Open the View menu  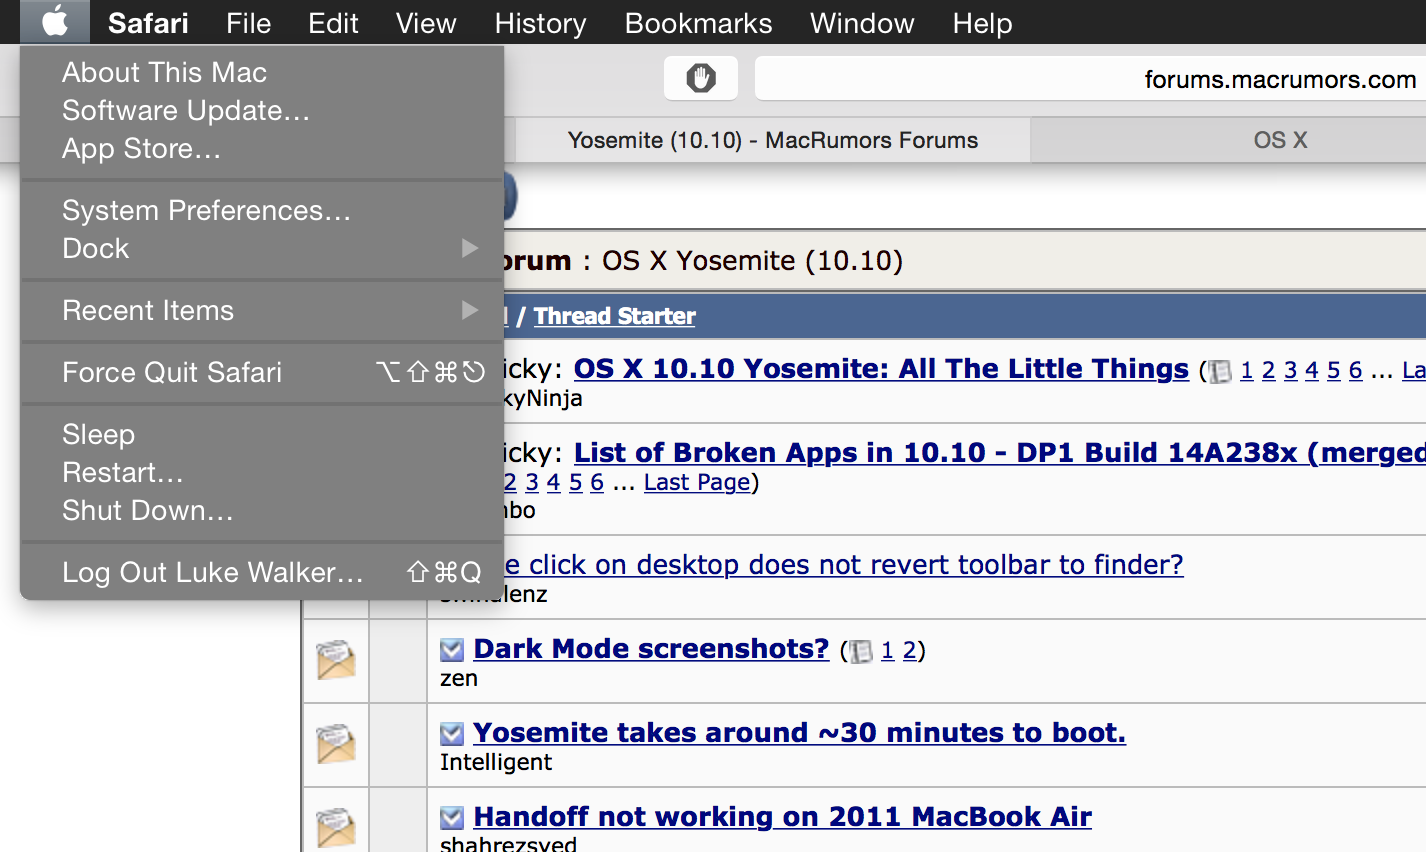click(x=426, y=22)
